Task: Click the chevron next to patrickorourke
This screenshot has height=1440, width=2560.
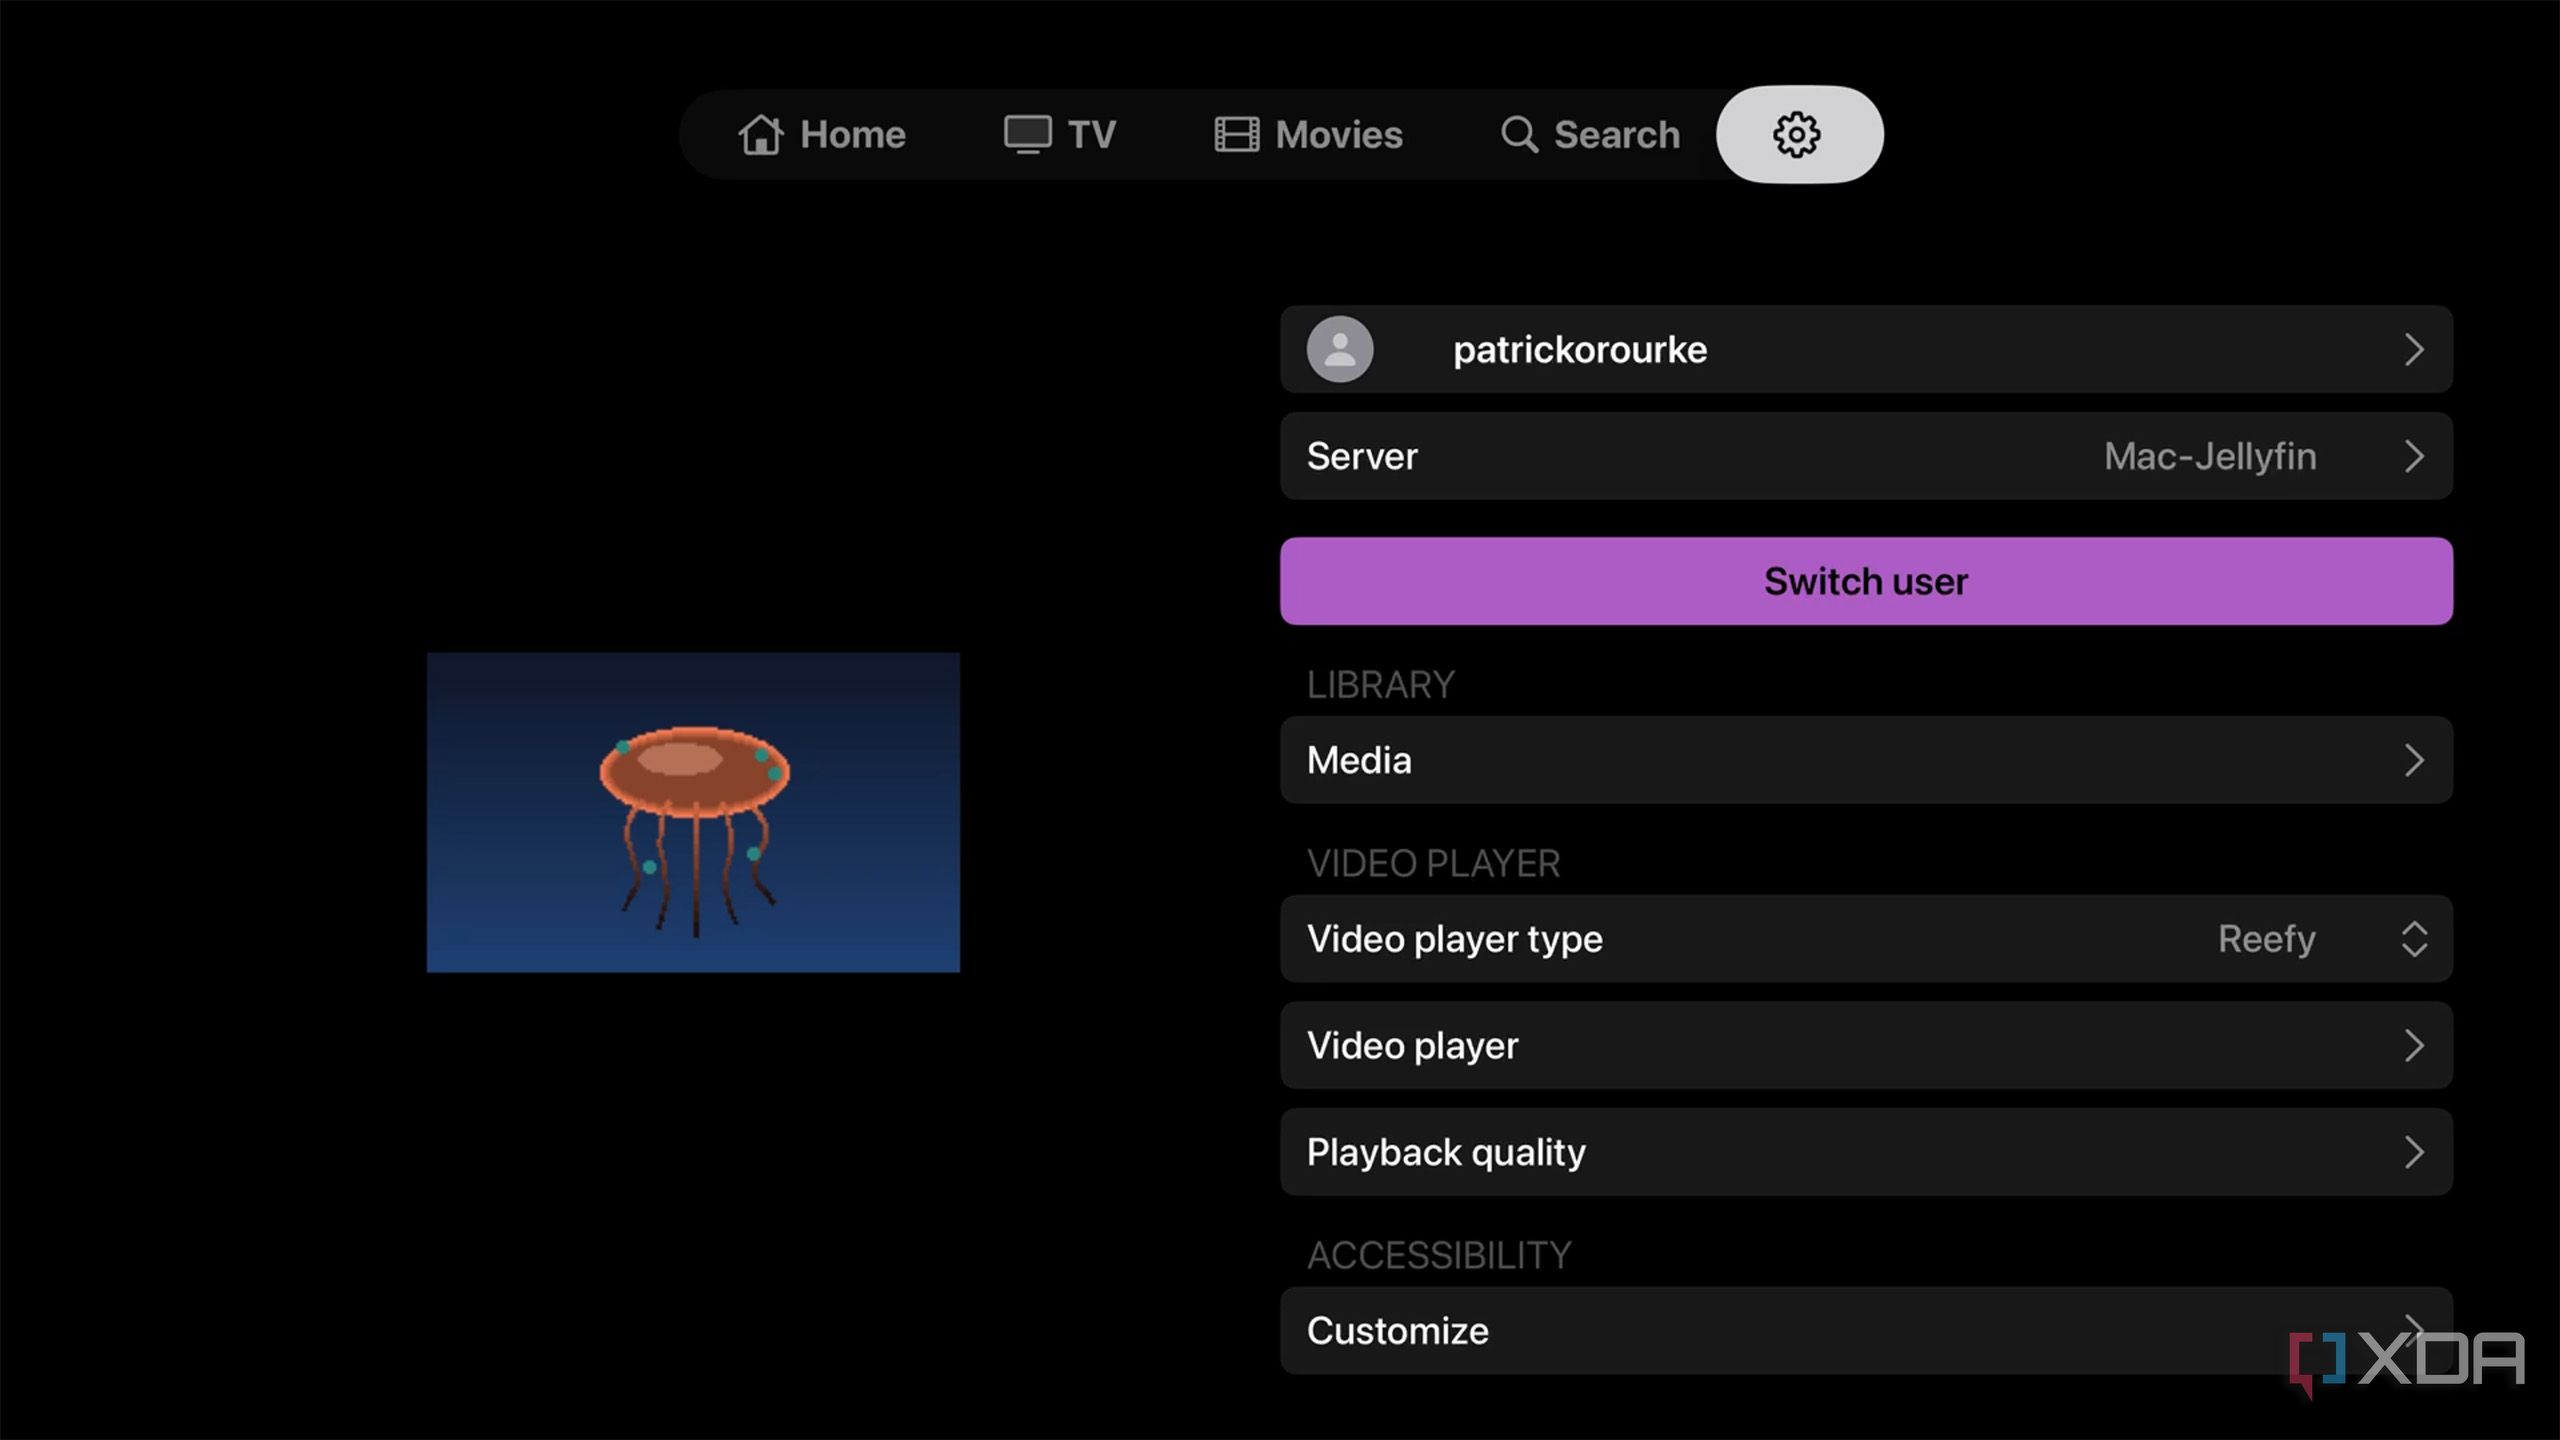Action: pyautogui.click(x=2414, y=349)
